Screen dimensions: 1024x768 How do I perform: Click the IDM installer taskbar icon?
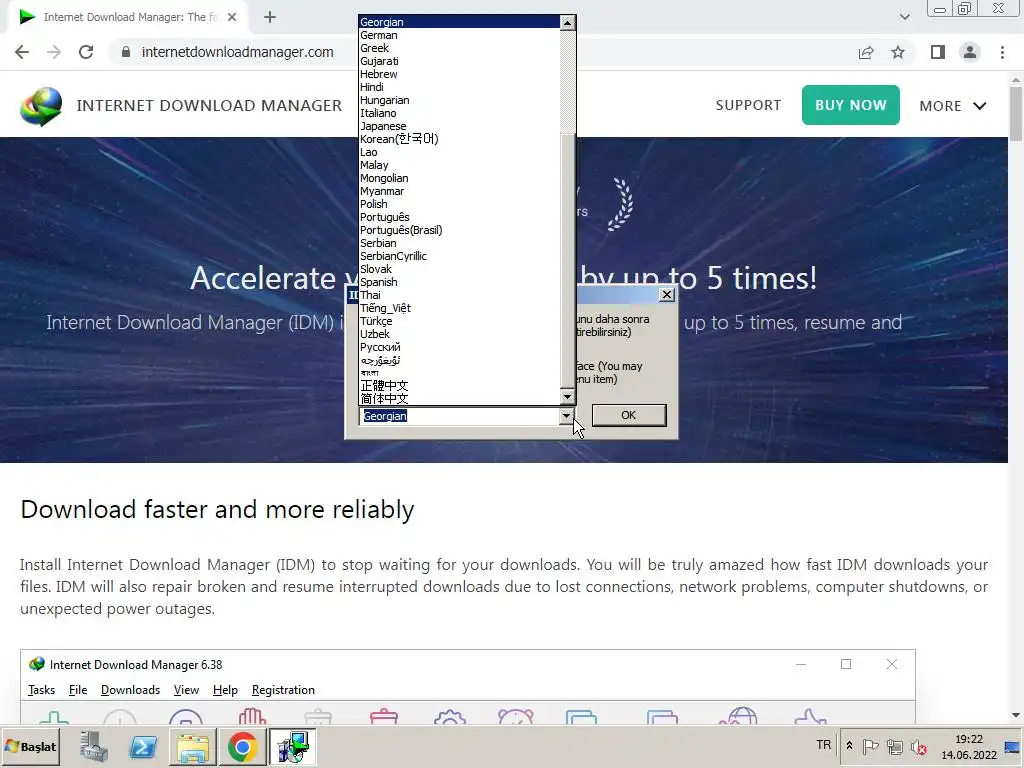292,747
